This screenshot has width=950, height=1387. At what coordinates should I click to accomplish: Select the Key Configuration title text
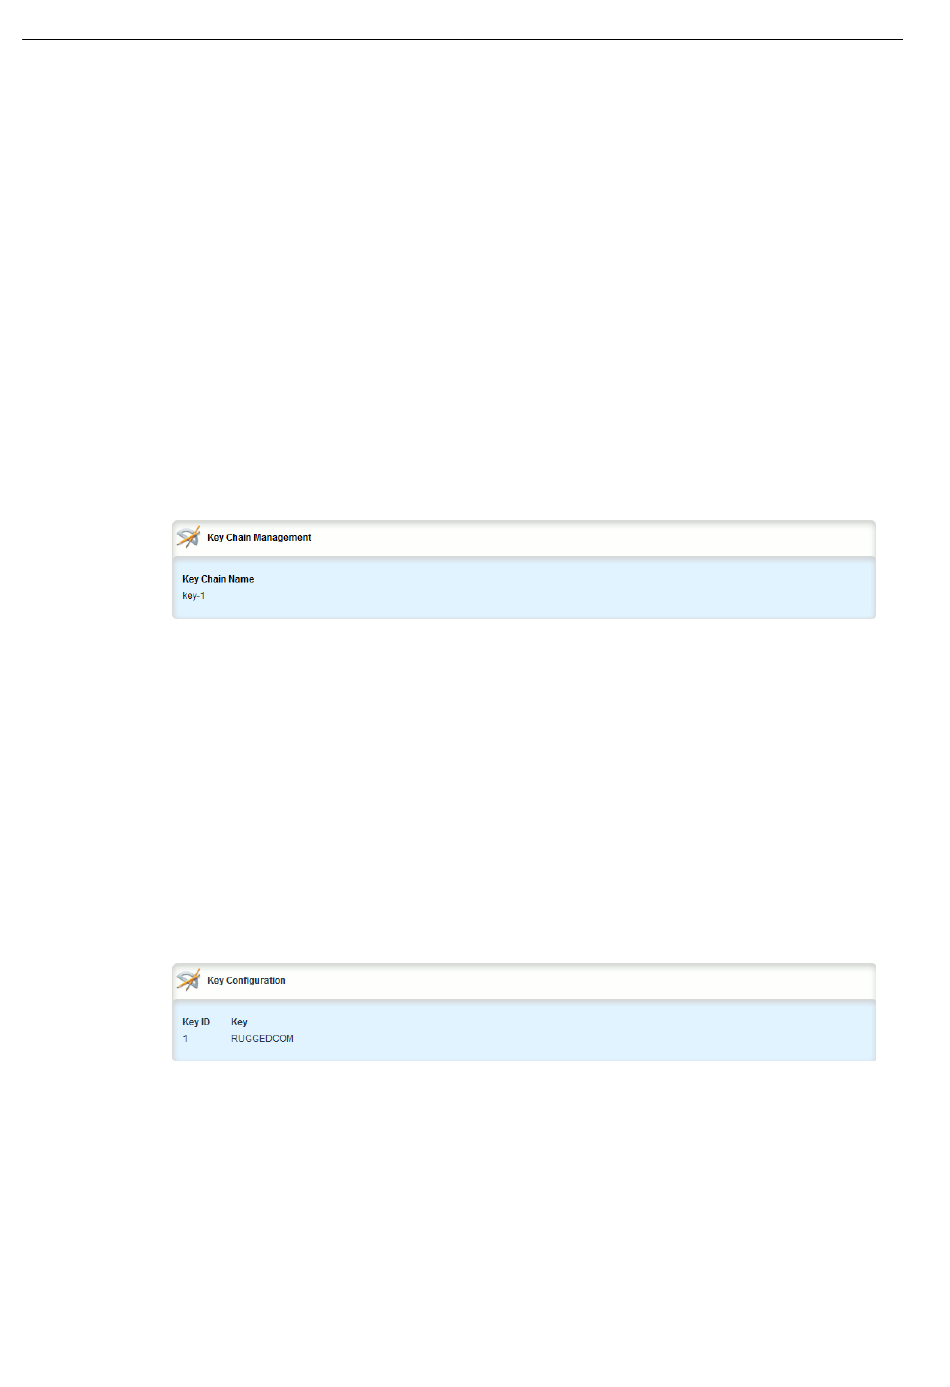pyautogui.click(x=246, y=981)
